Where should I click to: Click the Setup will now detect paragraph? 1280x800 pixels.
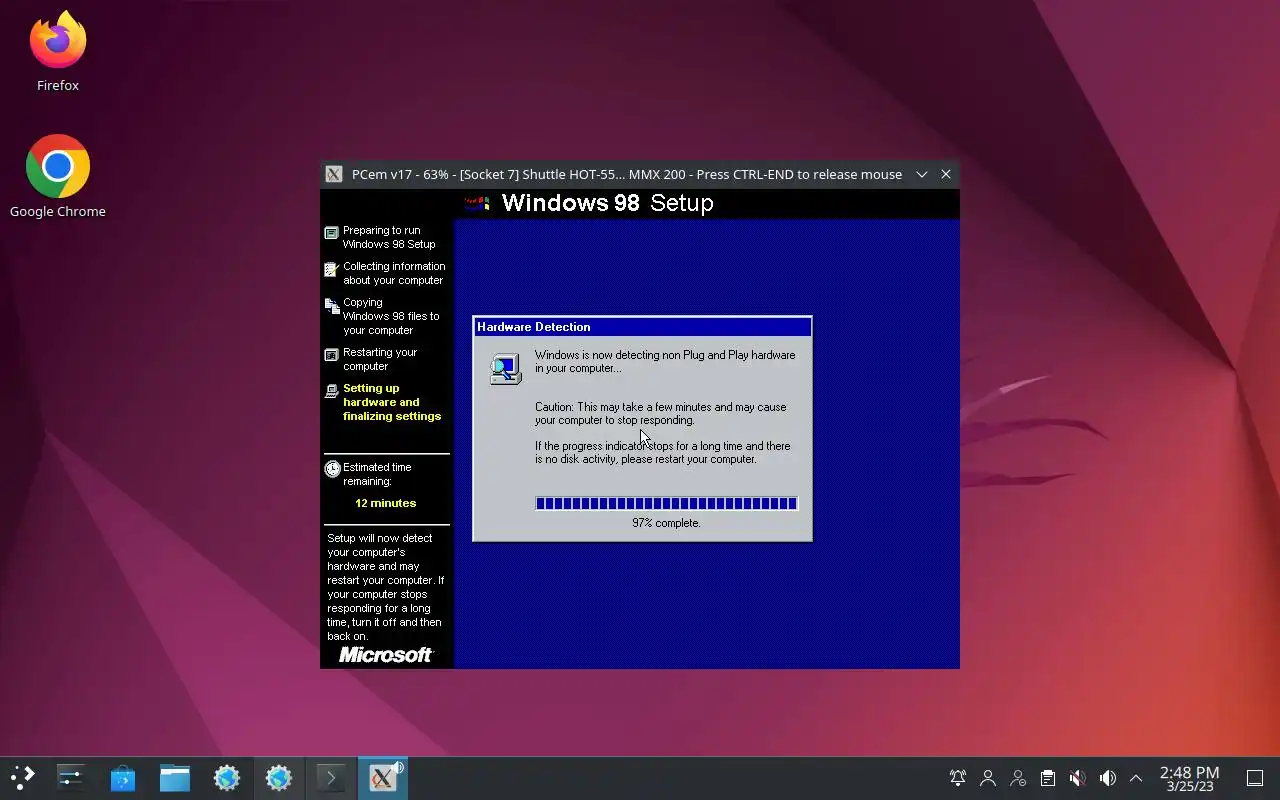[386, 587]
